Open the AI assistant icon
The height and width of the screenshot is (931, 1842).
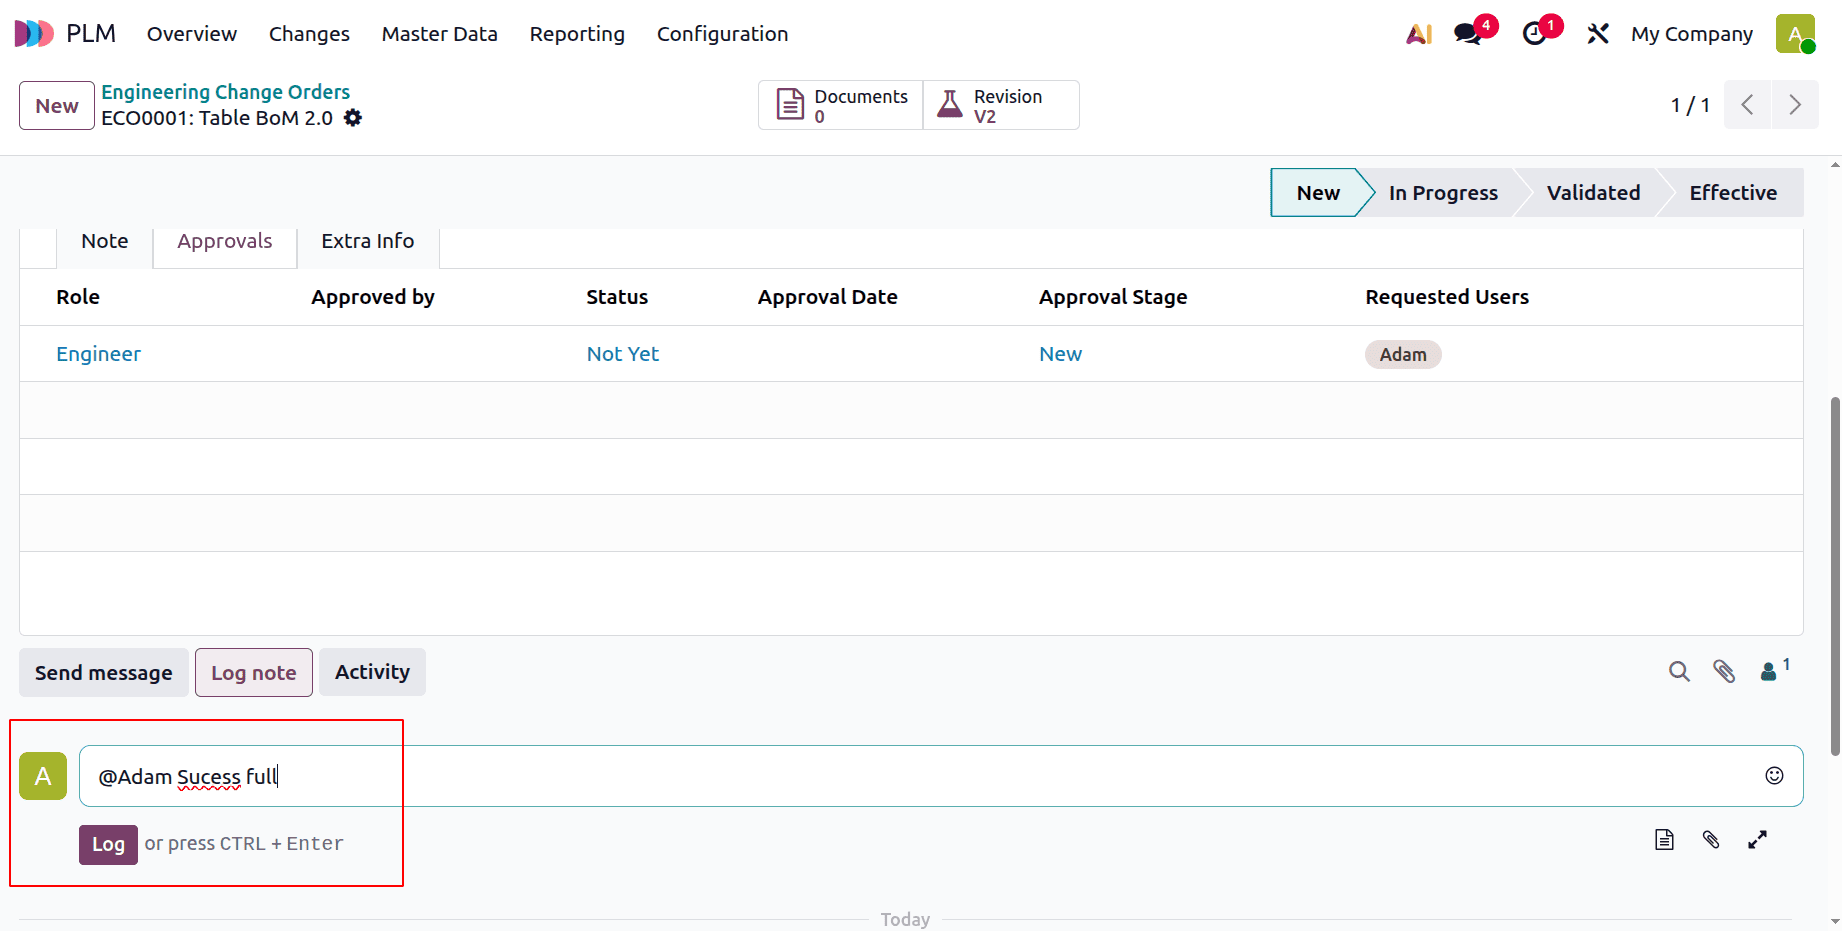1419,34
